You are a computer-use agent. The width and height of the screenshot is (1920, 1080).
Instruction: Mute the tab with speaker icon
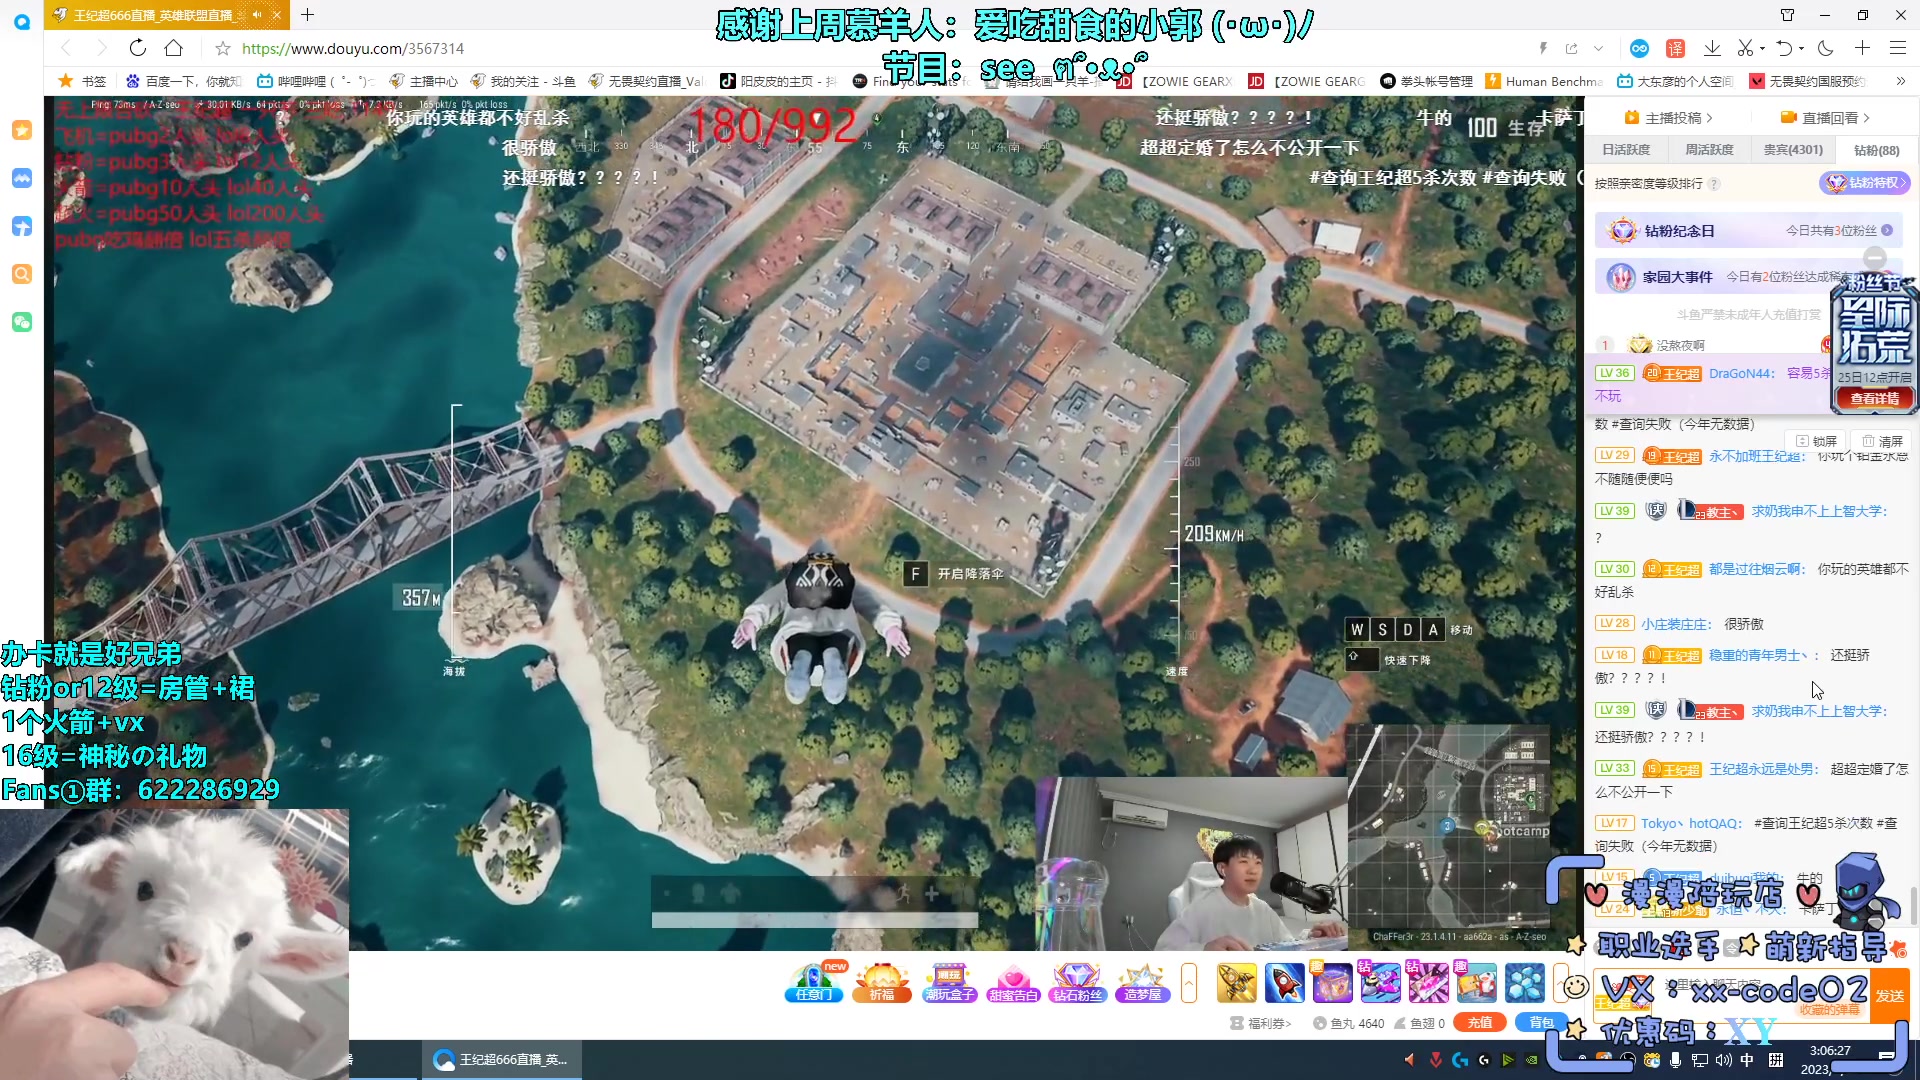coord(257,15)
